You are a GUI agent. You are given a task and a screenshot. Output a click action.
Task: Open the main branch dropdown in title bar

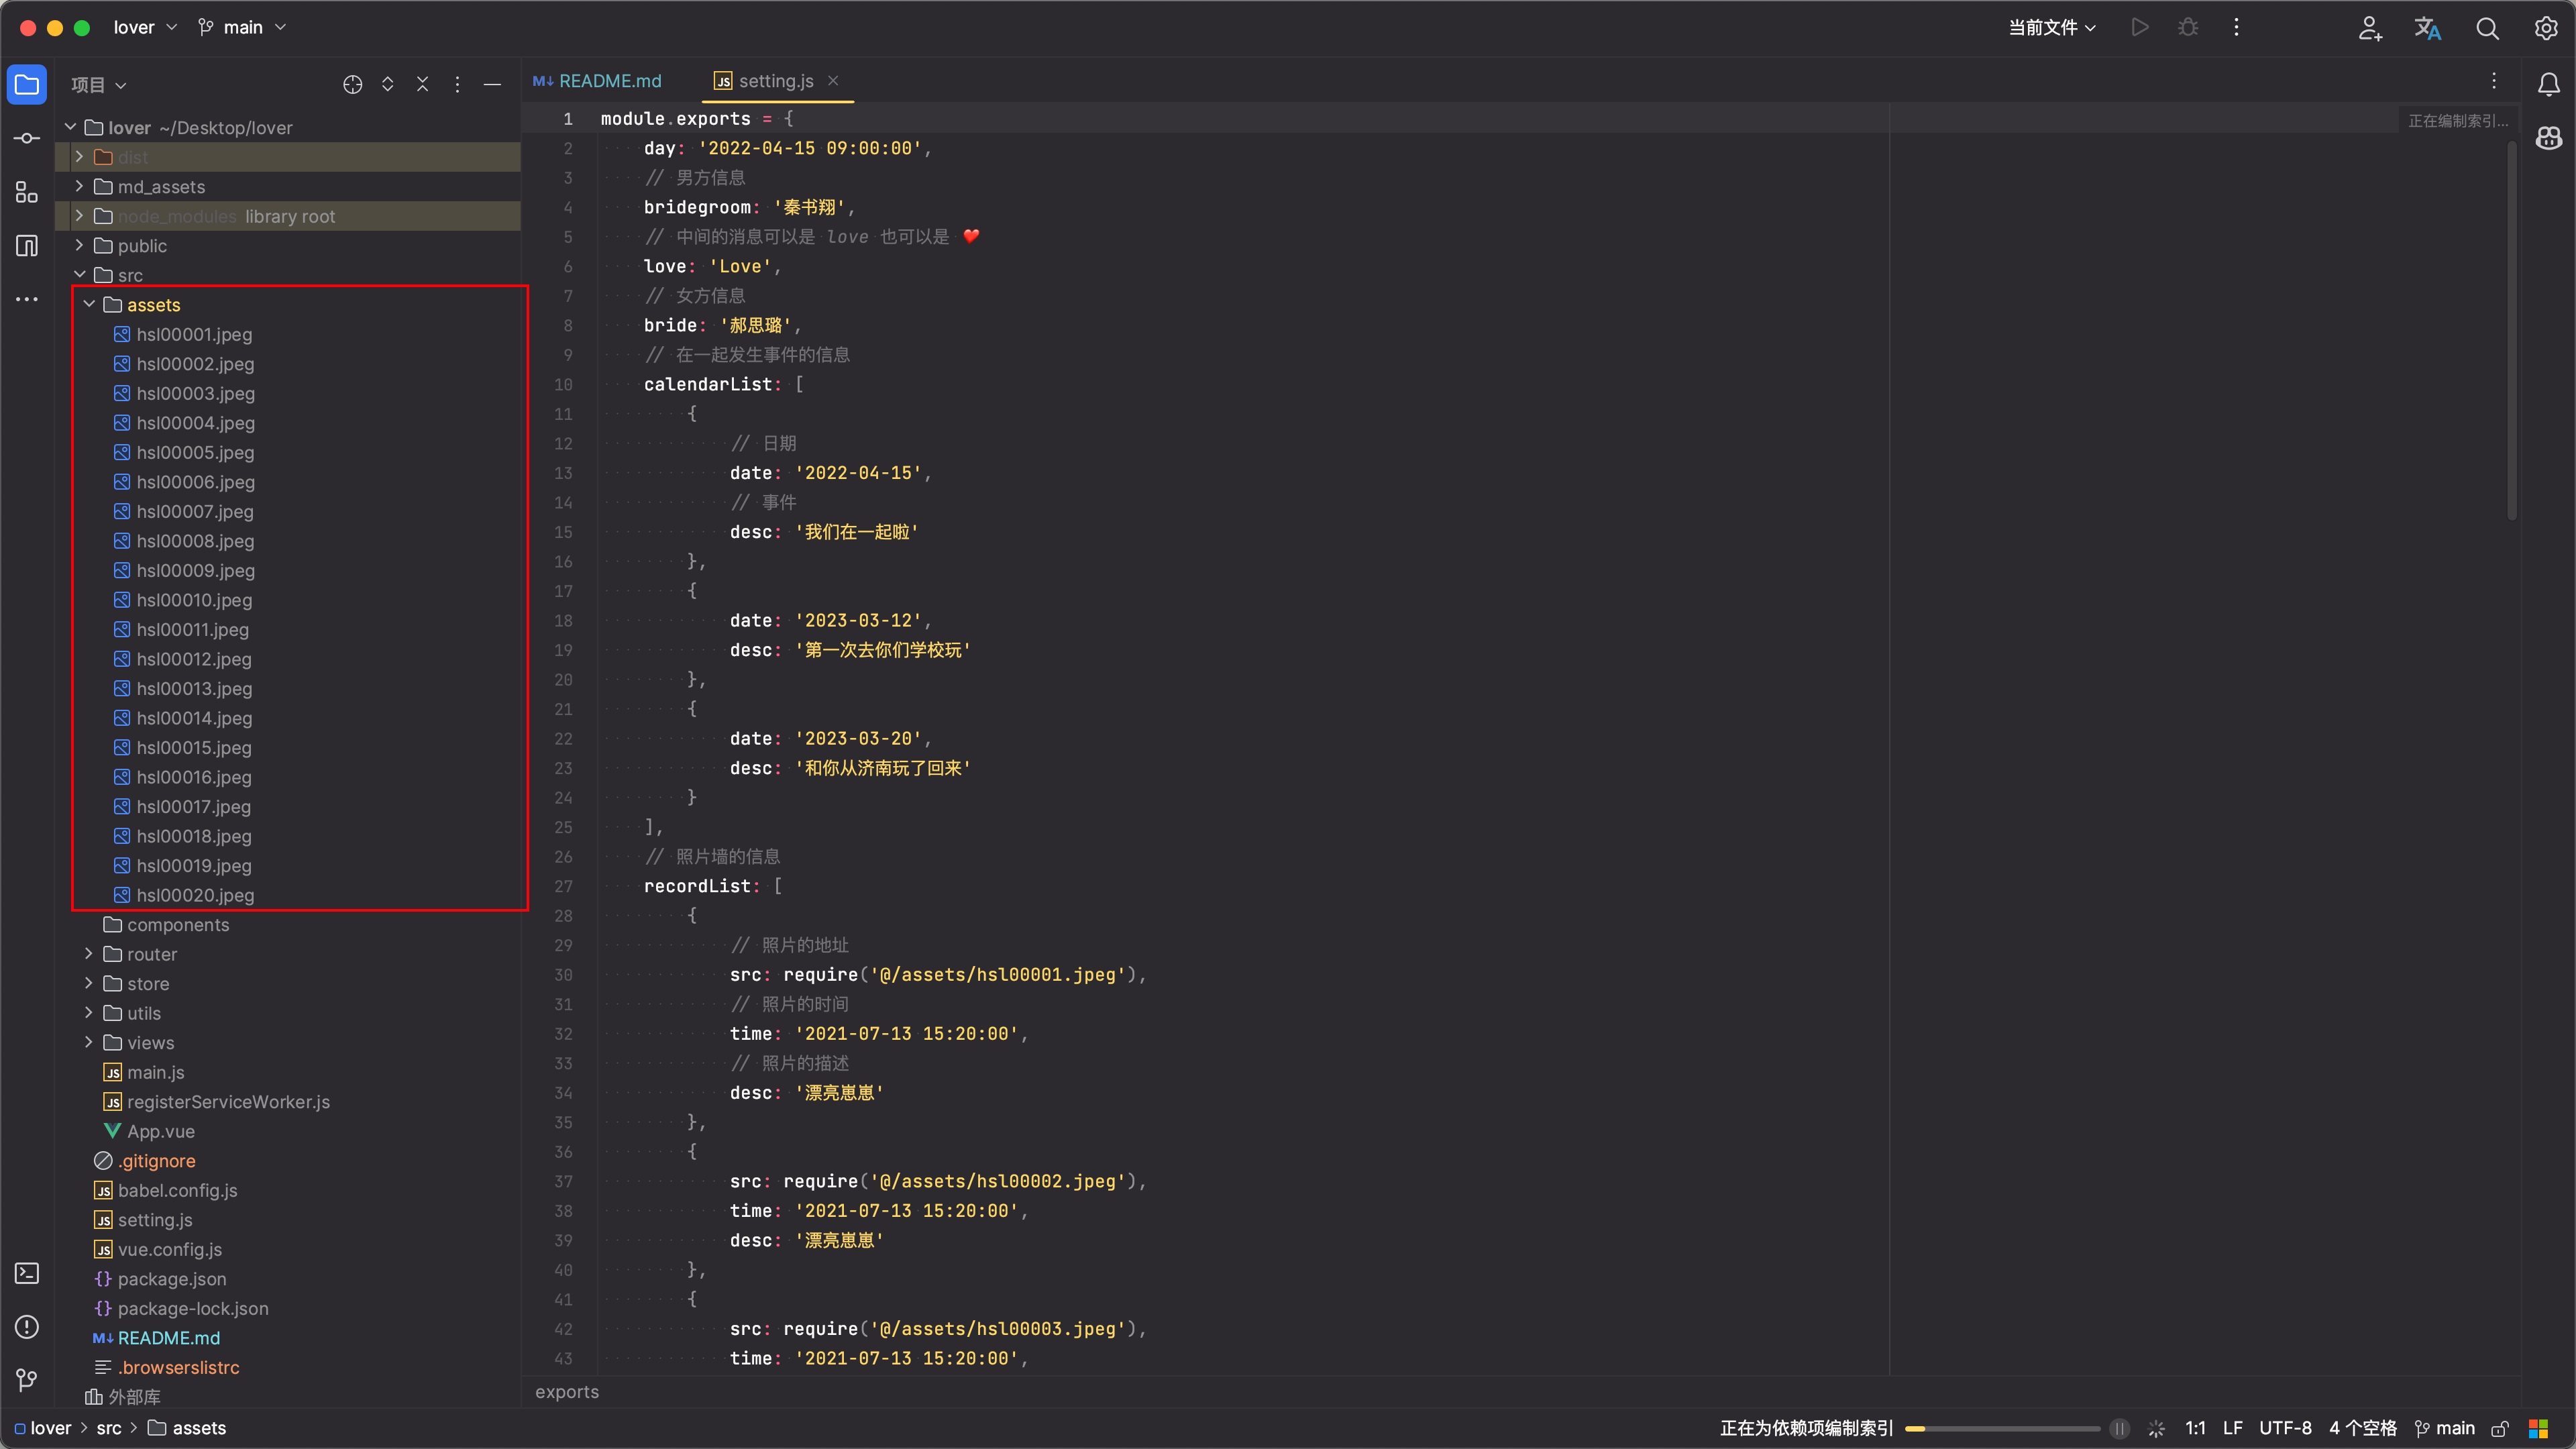243,27
